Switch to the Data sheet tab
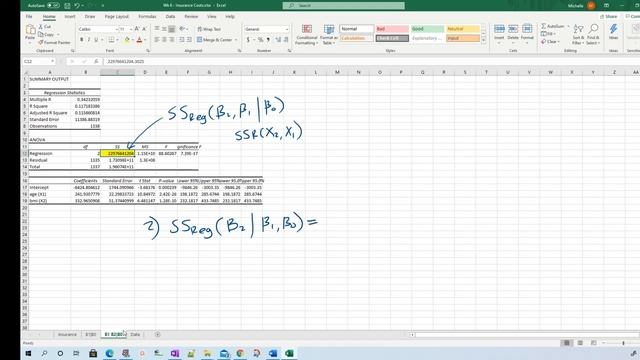This screenshot has height=360, width=640. click(x=135, y=334)
